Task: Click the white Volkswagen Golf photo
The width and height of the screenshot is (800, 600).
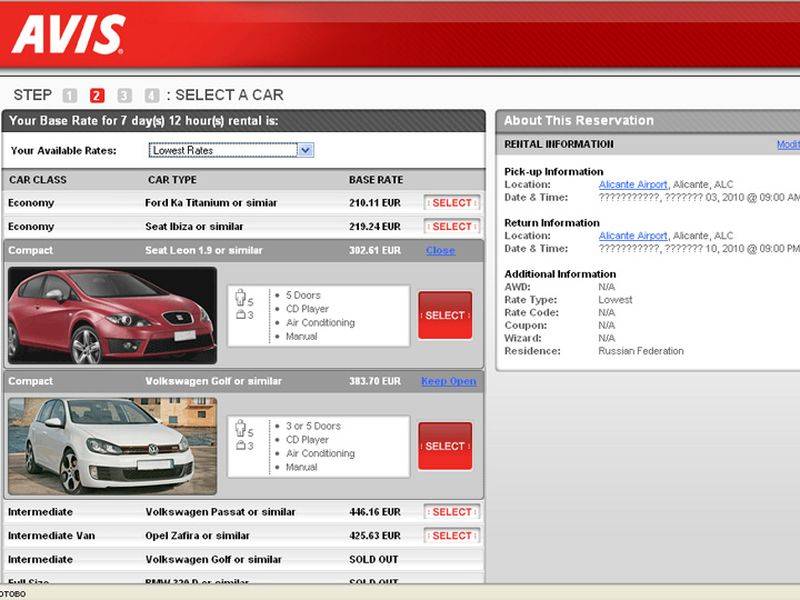Action: (x=112, y=446)
